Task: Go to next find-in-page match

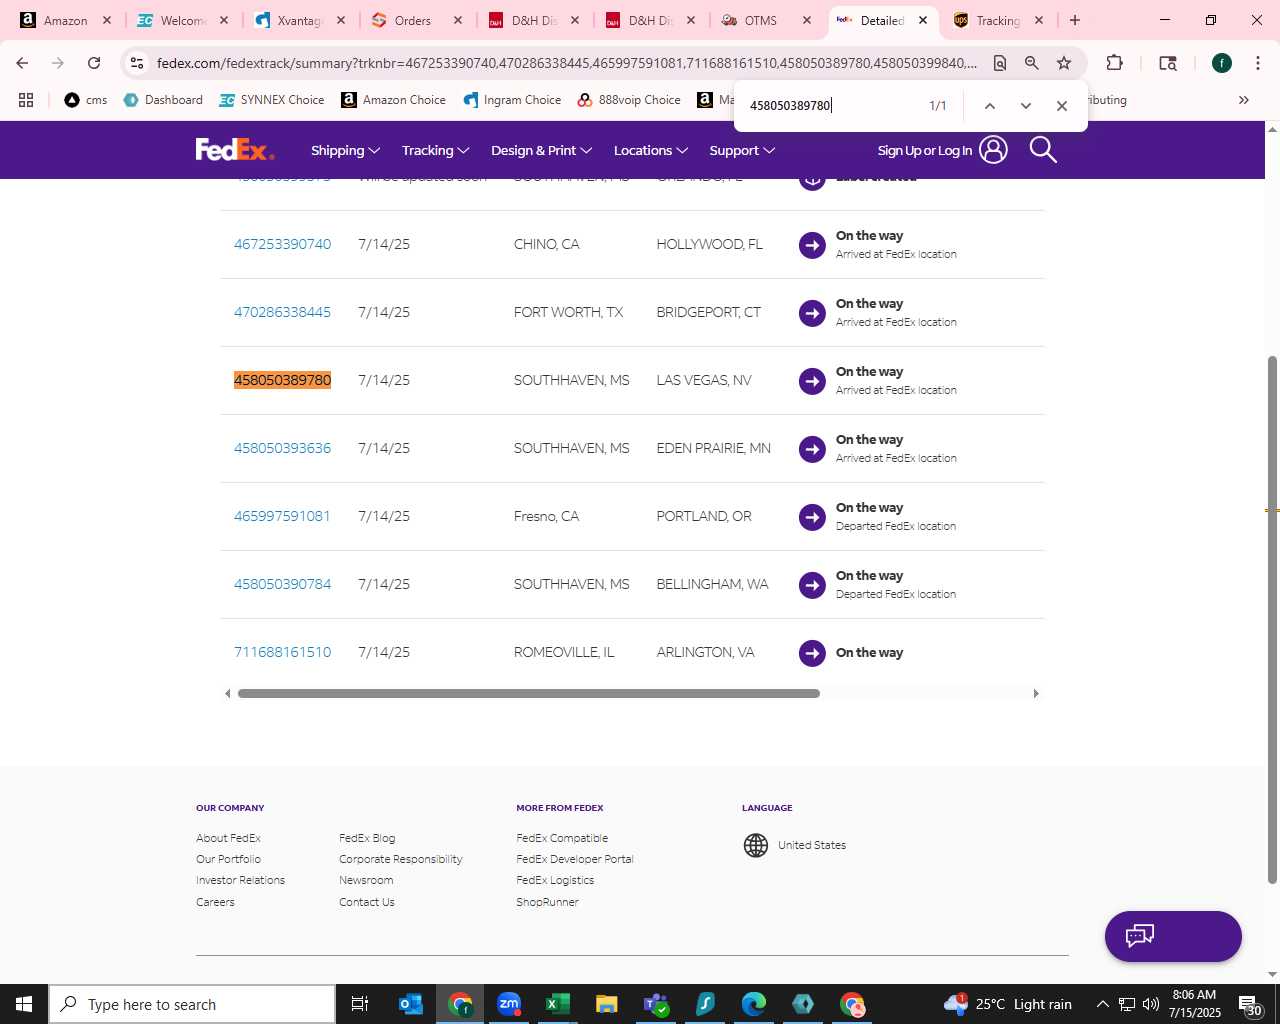Action: point(1025,106)
